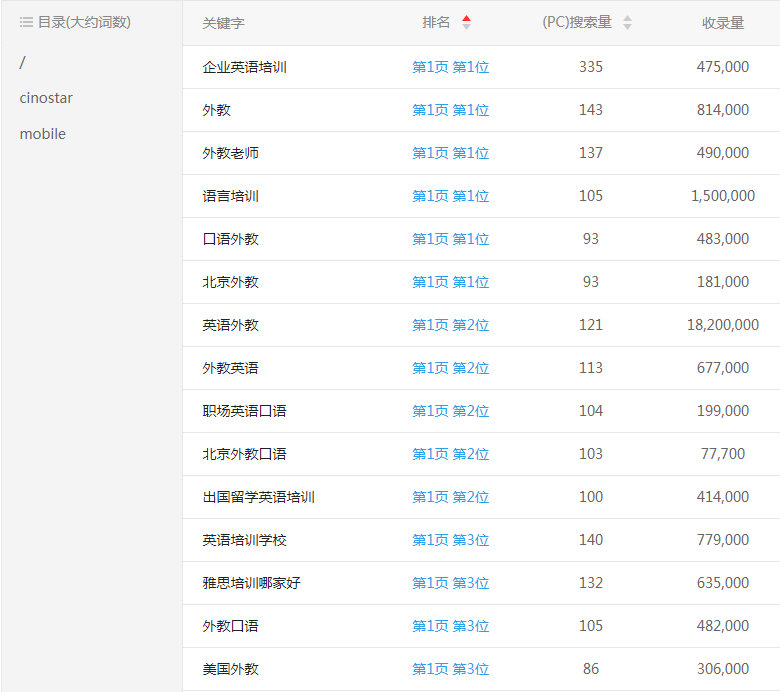This screenshot has width=780, height=692.
Task: Select the keyword 英语培训学校
Action: pos(244,540)
